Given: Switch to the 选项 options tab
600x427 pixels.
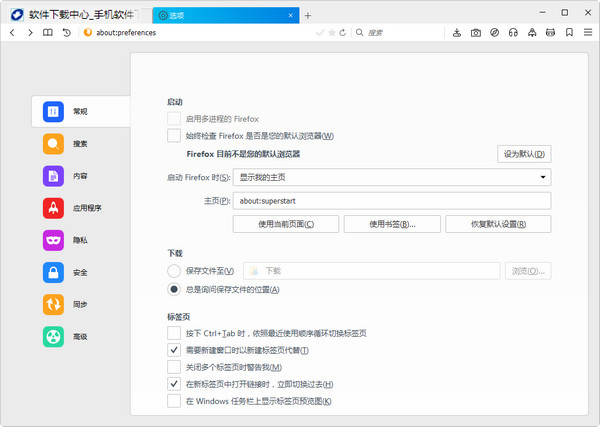Looking at the screenshot, I should pos(226,15).
